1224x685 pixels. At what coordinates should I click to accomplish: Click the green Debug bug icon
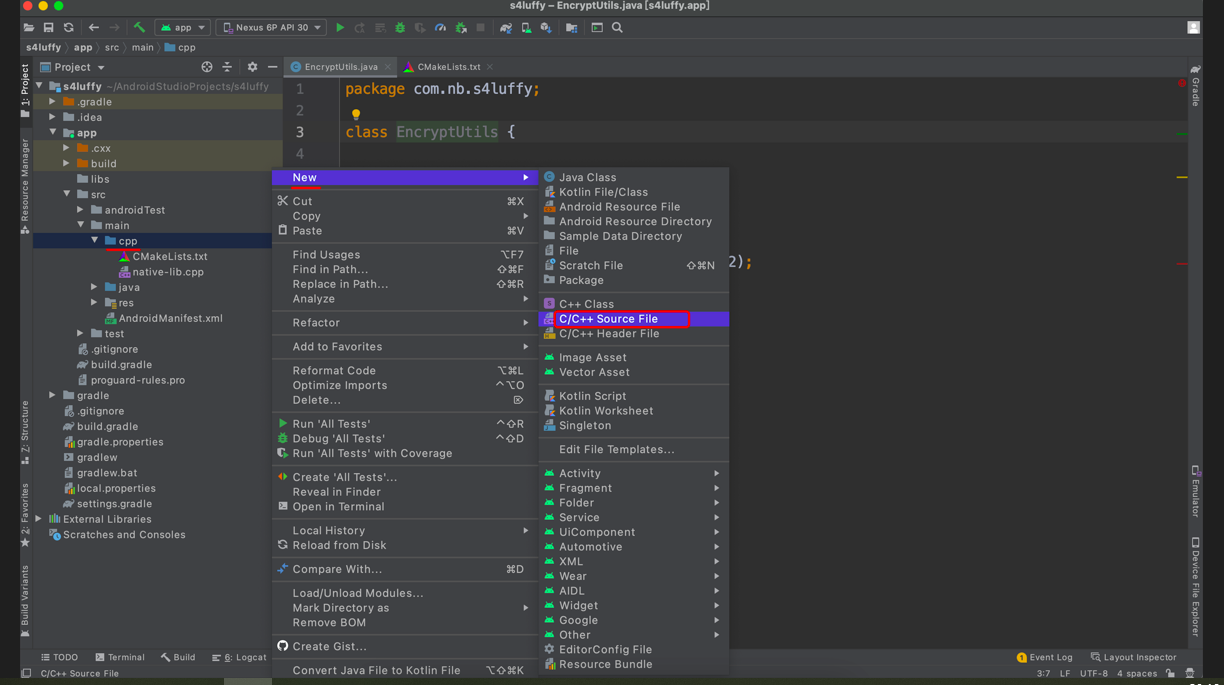pos(400,28)
